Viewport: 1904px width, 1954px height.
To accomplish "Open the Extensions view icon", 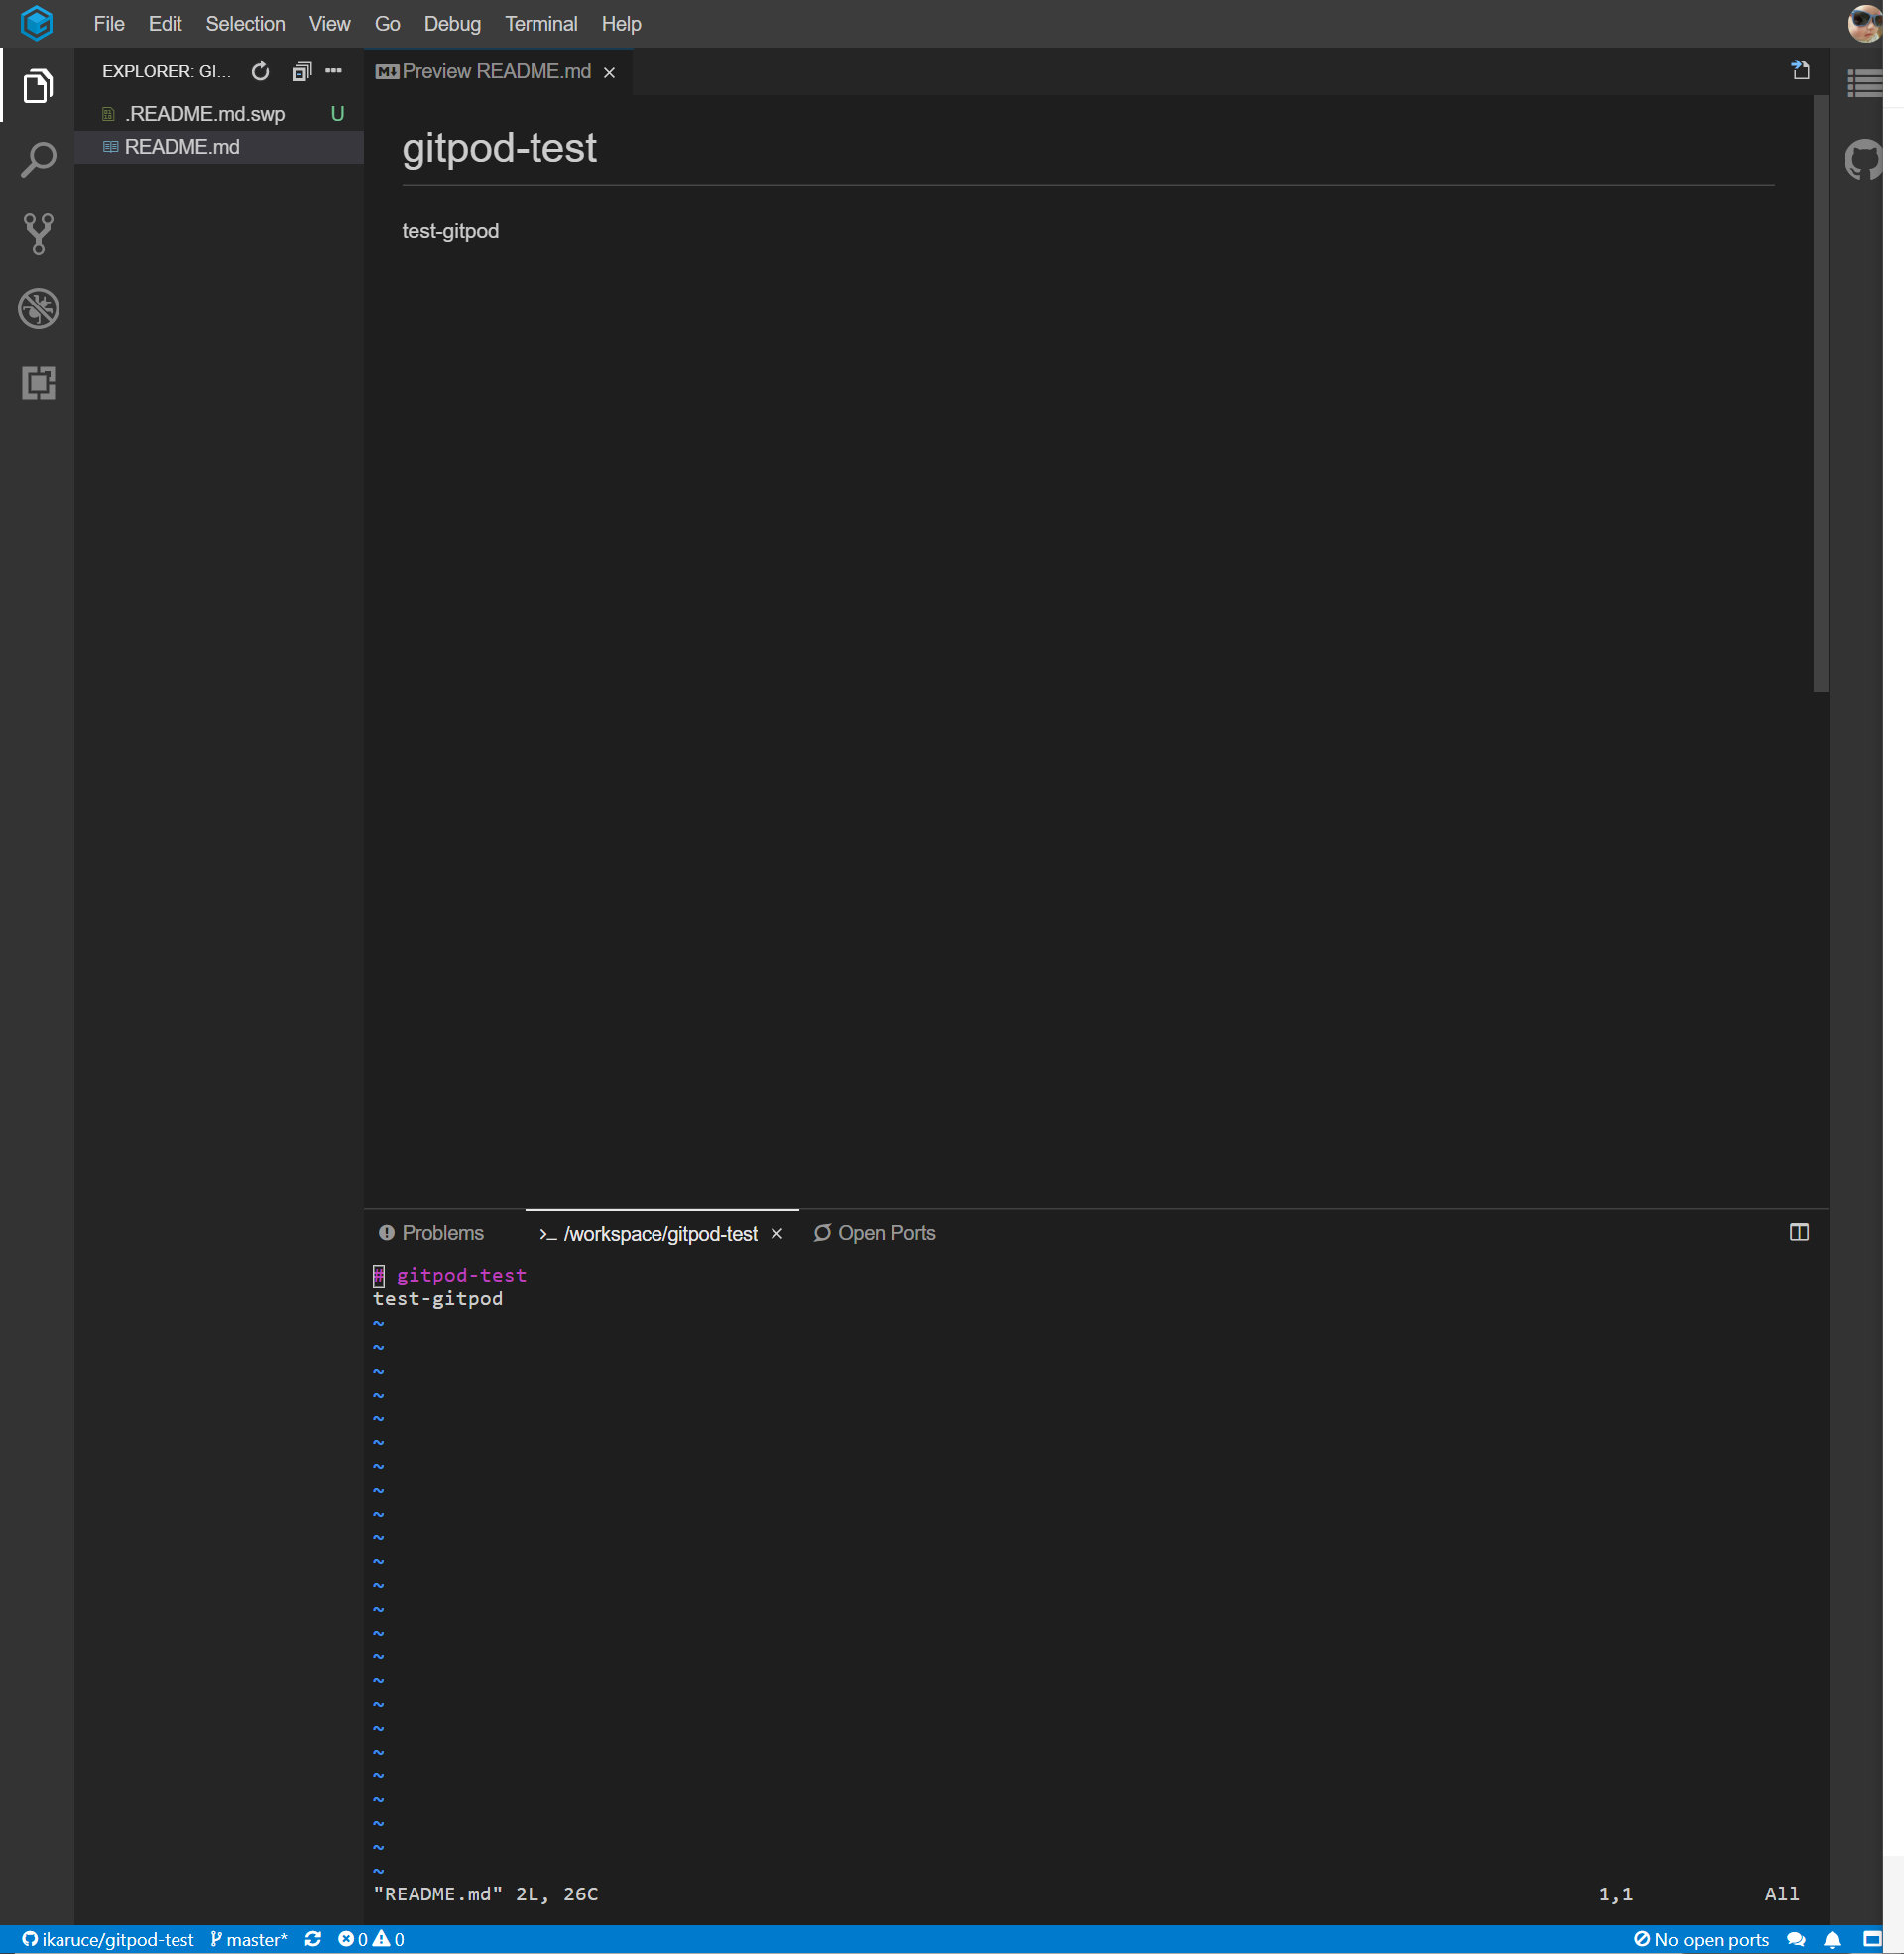I will (38, 383).
